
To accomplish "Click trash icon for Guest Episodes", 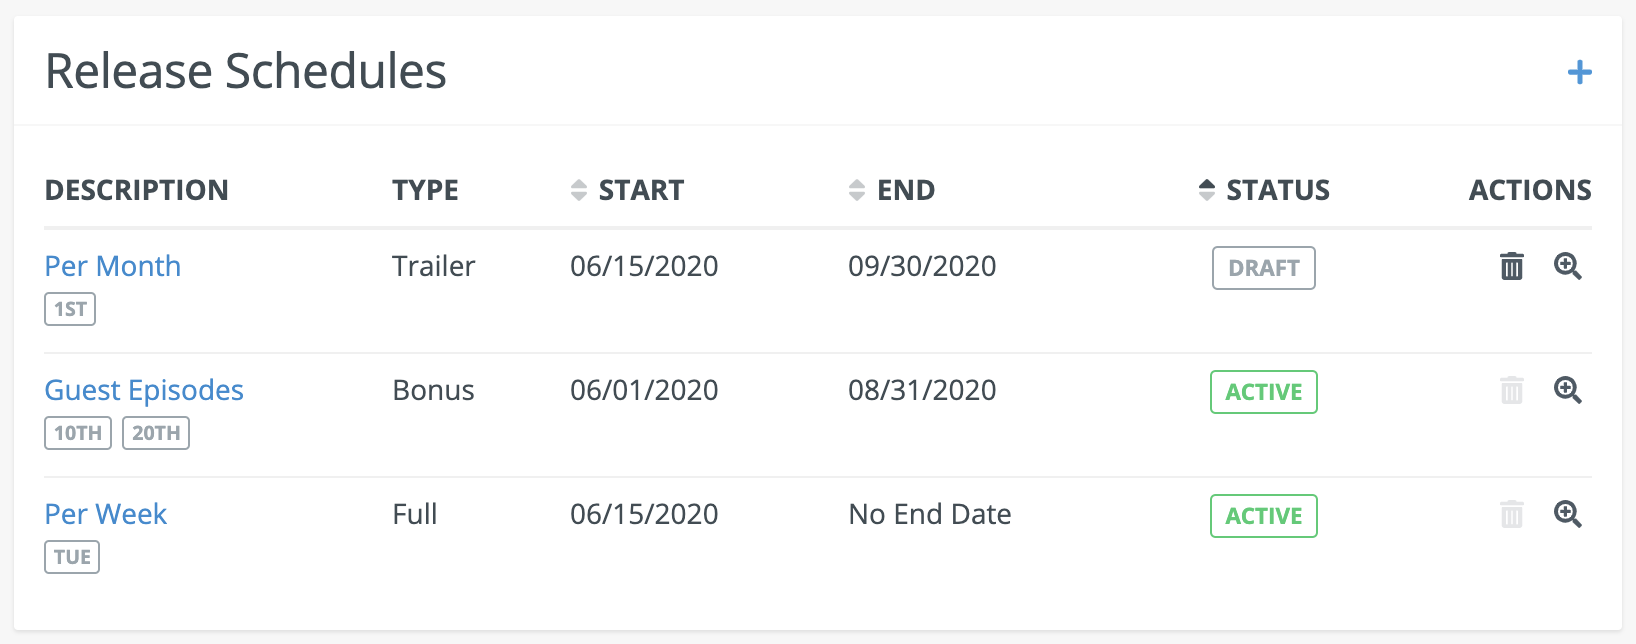I will (x=1511, y=390).
